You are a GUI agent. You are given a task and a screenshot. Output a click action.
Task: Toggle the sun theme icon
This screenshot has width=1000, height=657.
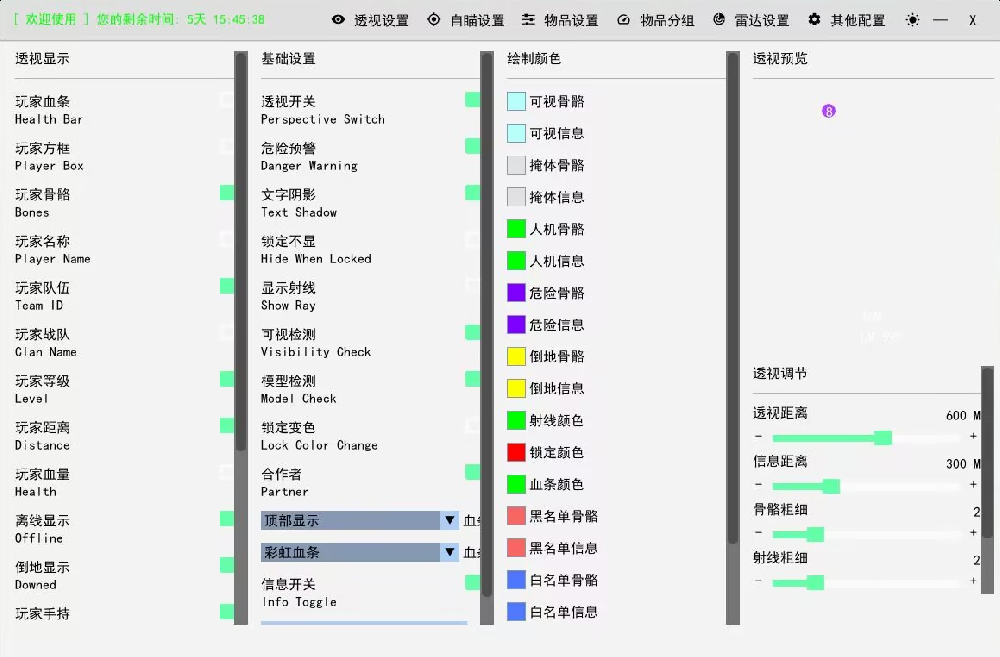(x=913, y=20)
